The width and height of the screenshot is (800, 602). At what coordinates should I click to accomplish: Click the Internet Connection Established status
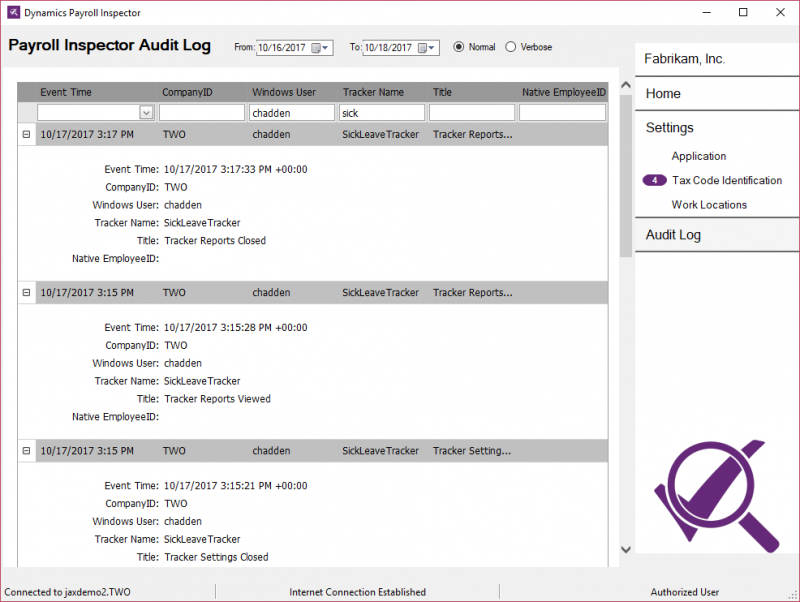click(x=357, y=592)
